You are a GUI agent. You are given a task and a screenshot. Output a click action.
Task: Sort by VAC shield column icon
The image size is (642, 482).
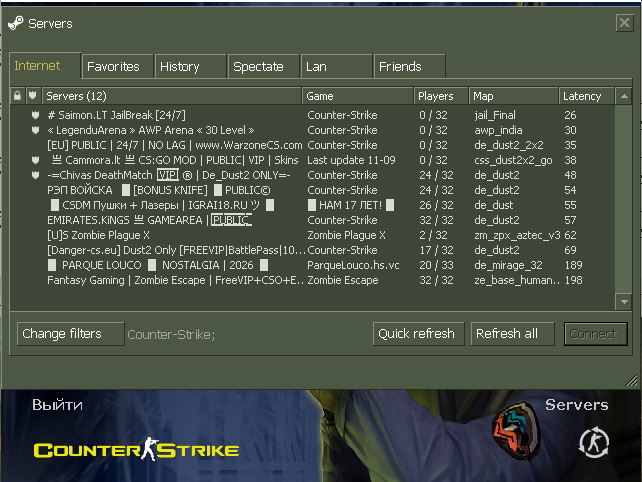(x=33, y=96)
